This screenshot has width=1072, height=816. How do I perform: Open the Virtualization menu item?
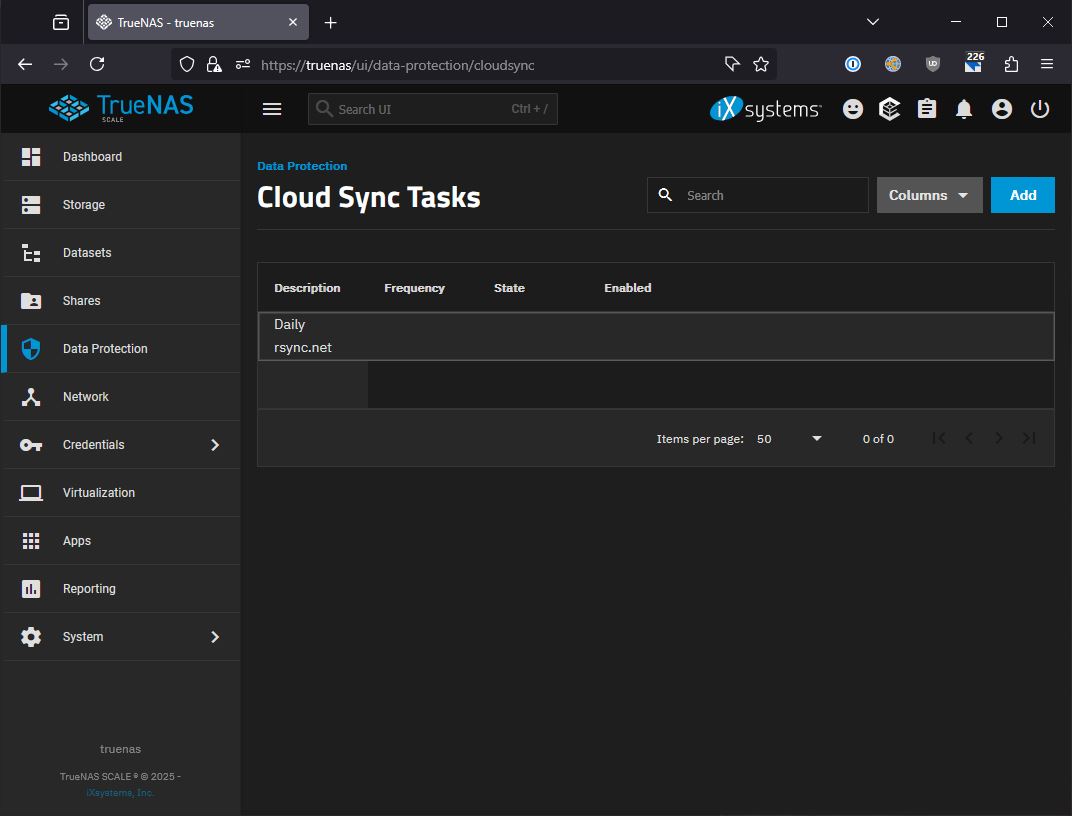[121, 493]
